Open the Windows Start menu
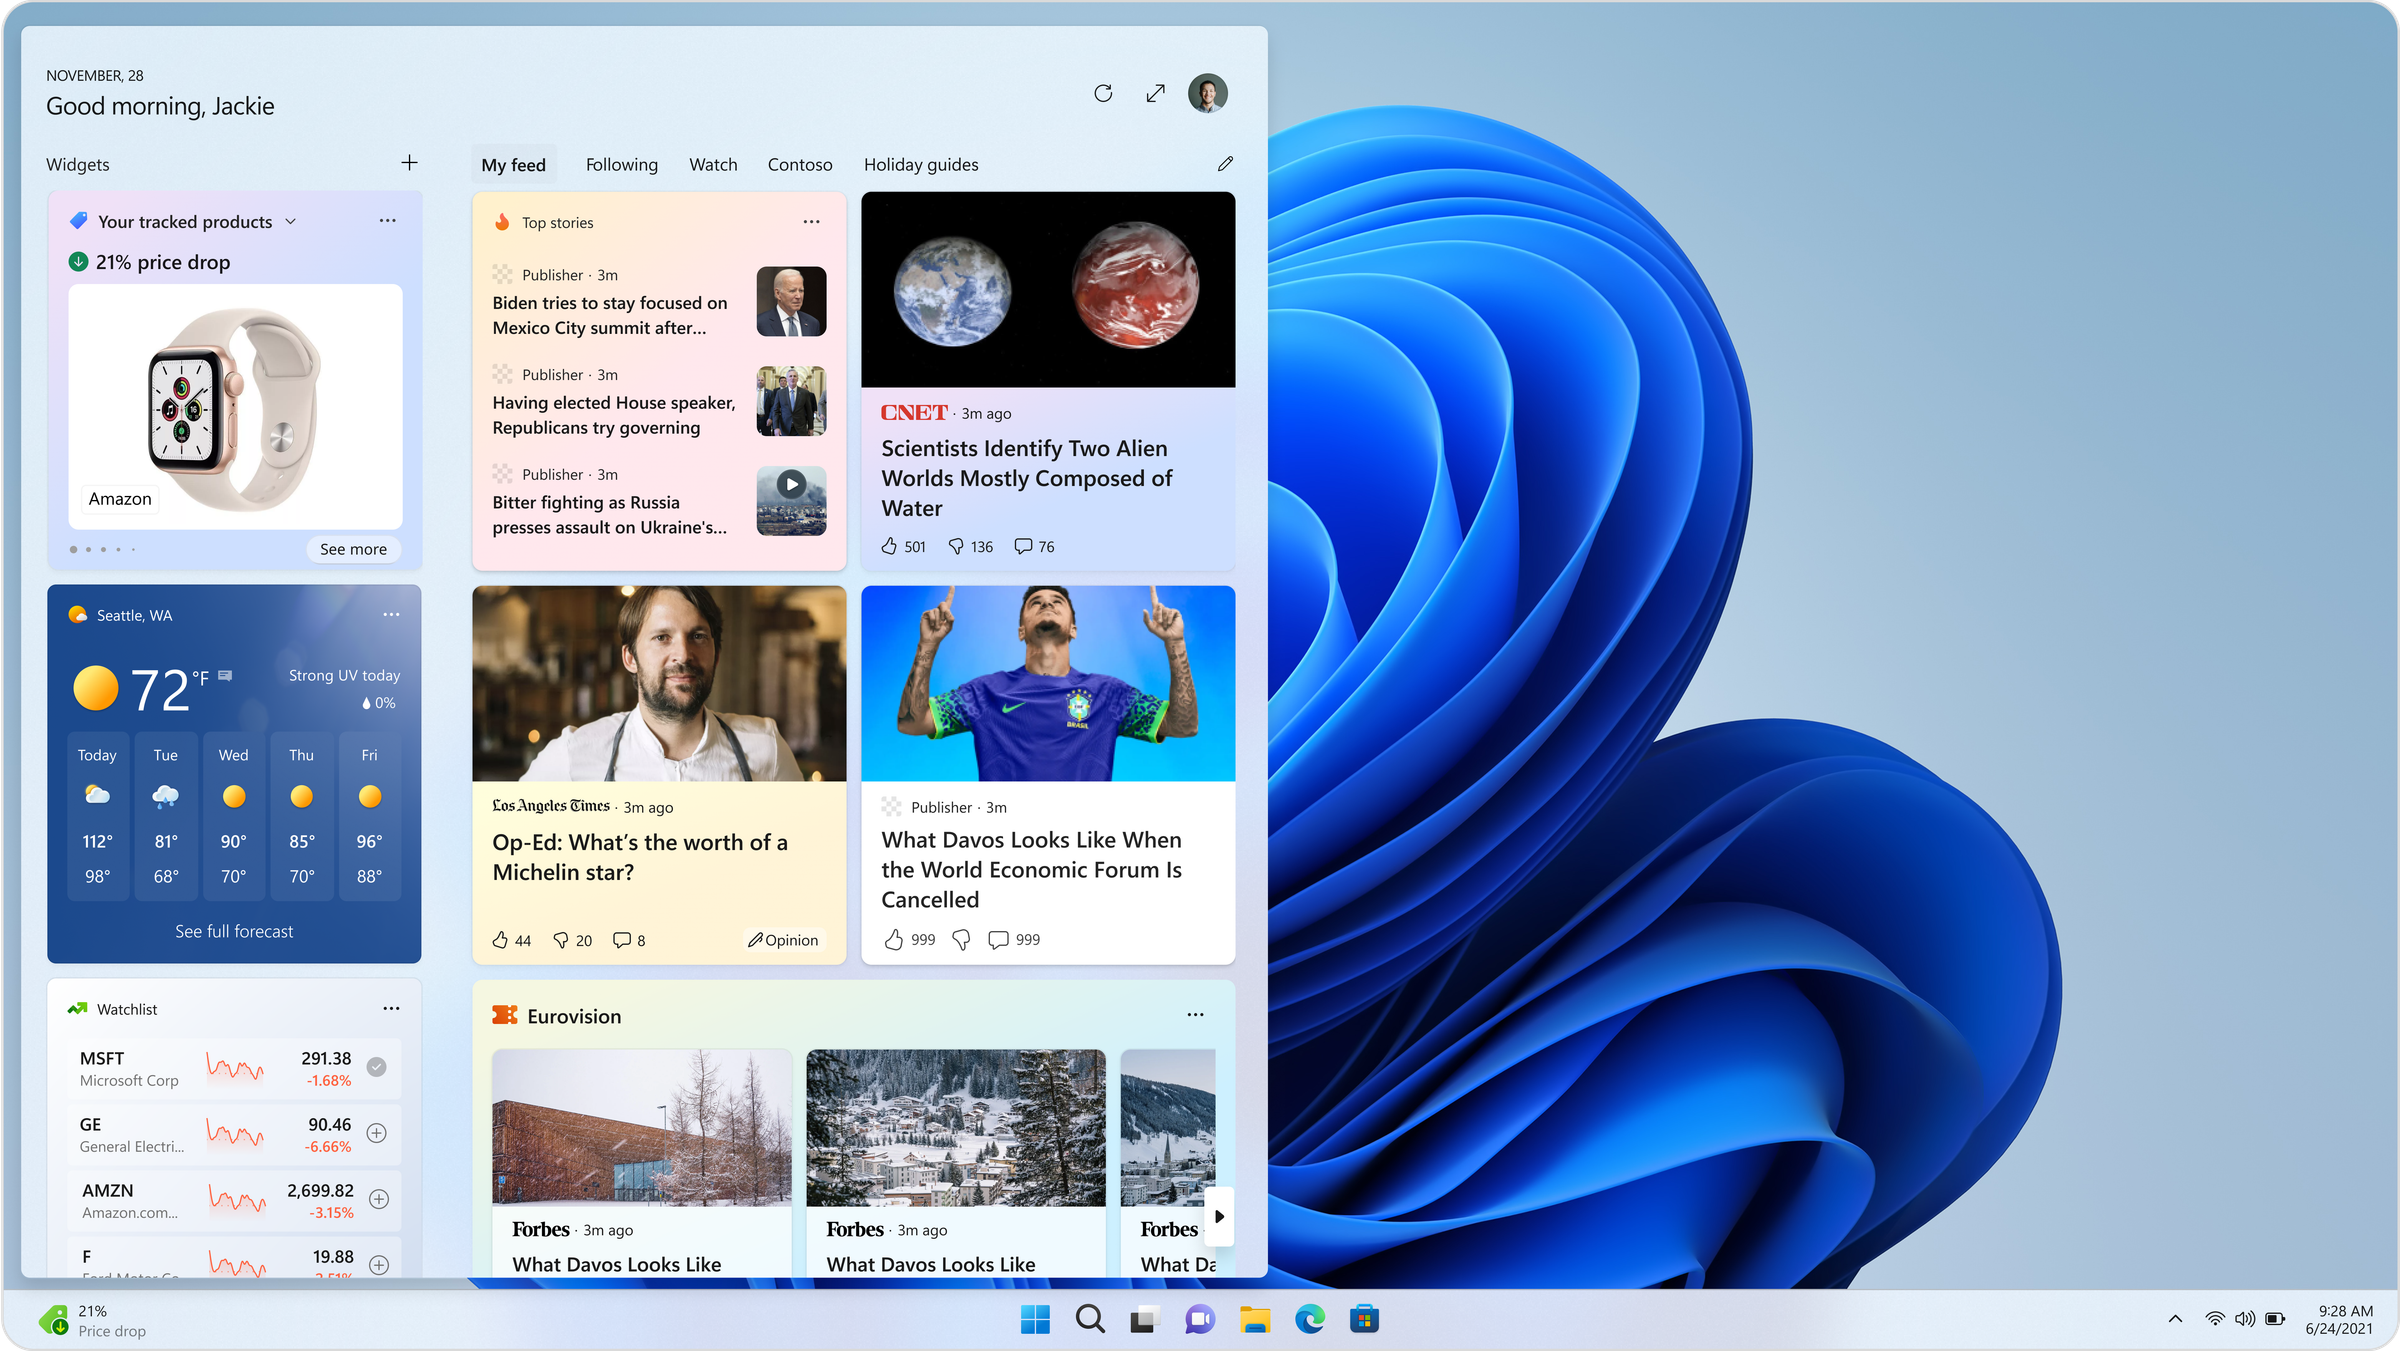 click(x=1035, y=1320)
